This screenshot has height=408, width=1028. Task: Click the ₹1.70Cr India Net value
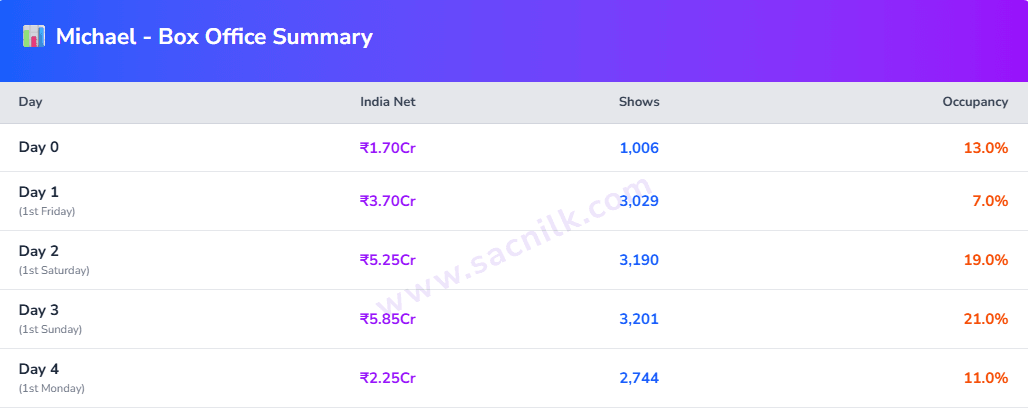[387, 148]
